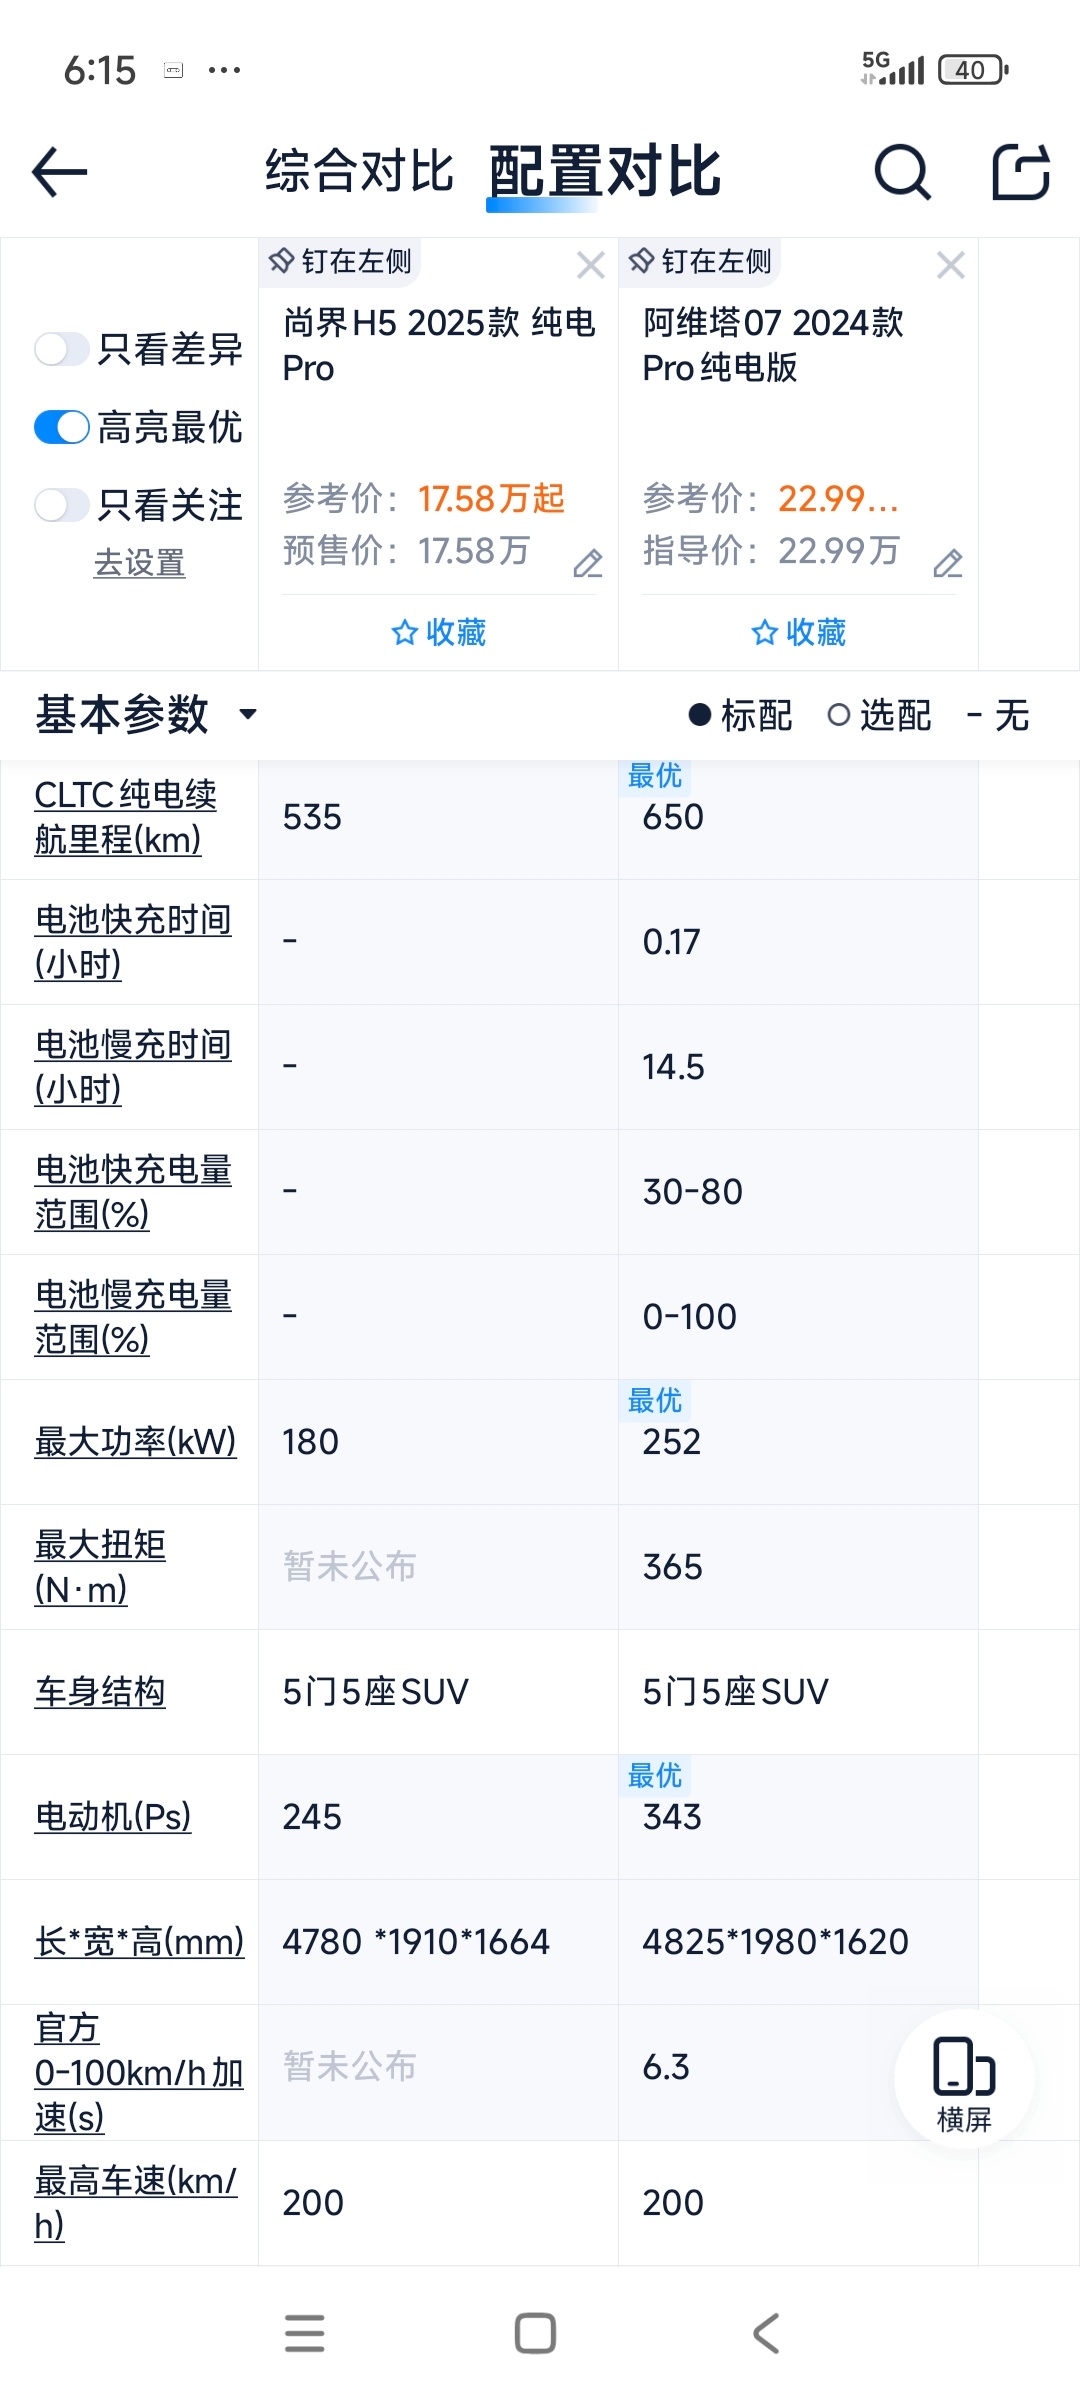The height and width of the screenshot is (2400, 1080).
Task: Open search with magnifier icon
Action: pyautogui.click(x=903, y=172)
